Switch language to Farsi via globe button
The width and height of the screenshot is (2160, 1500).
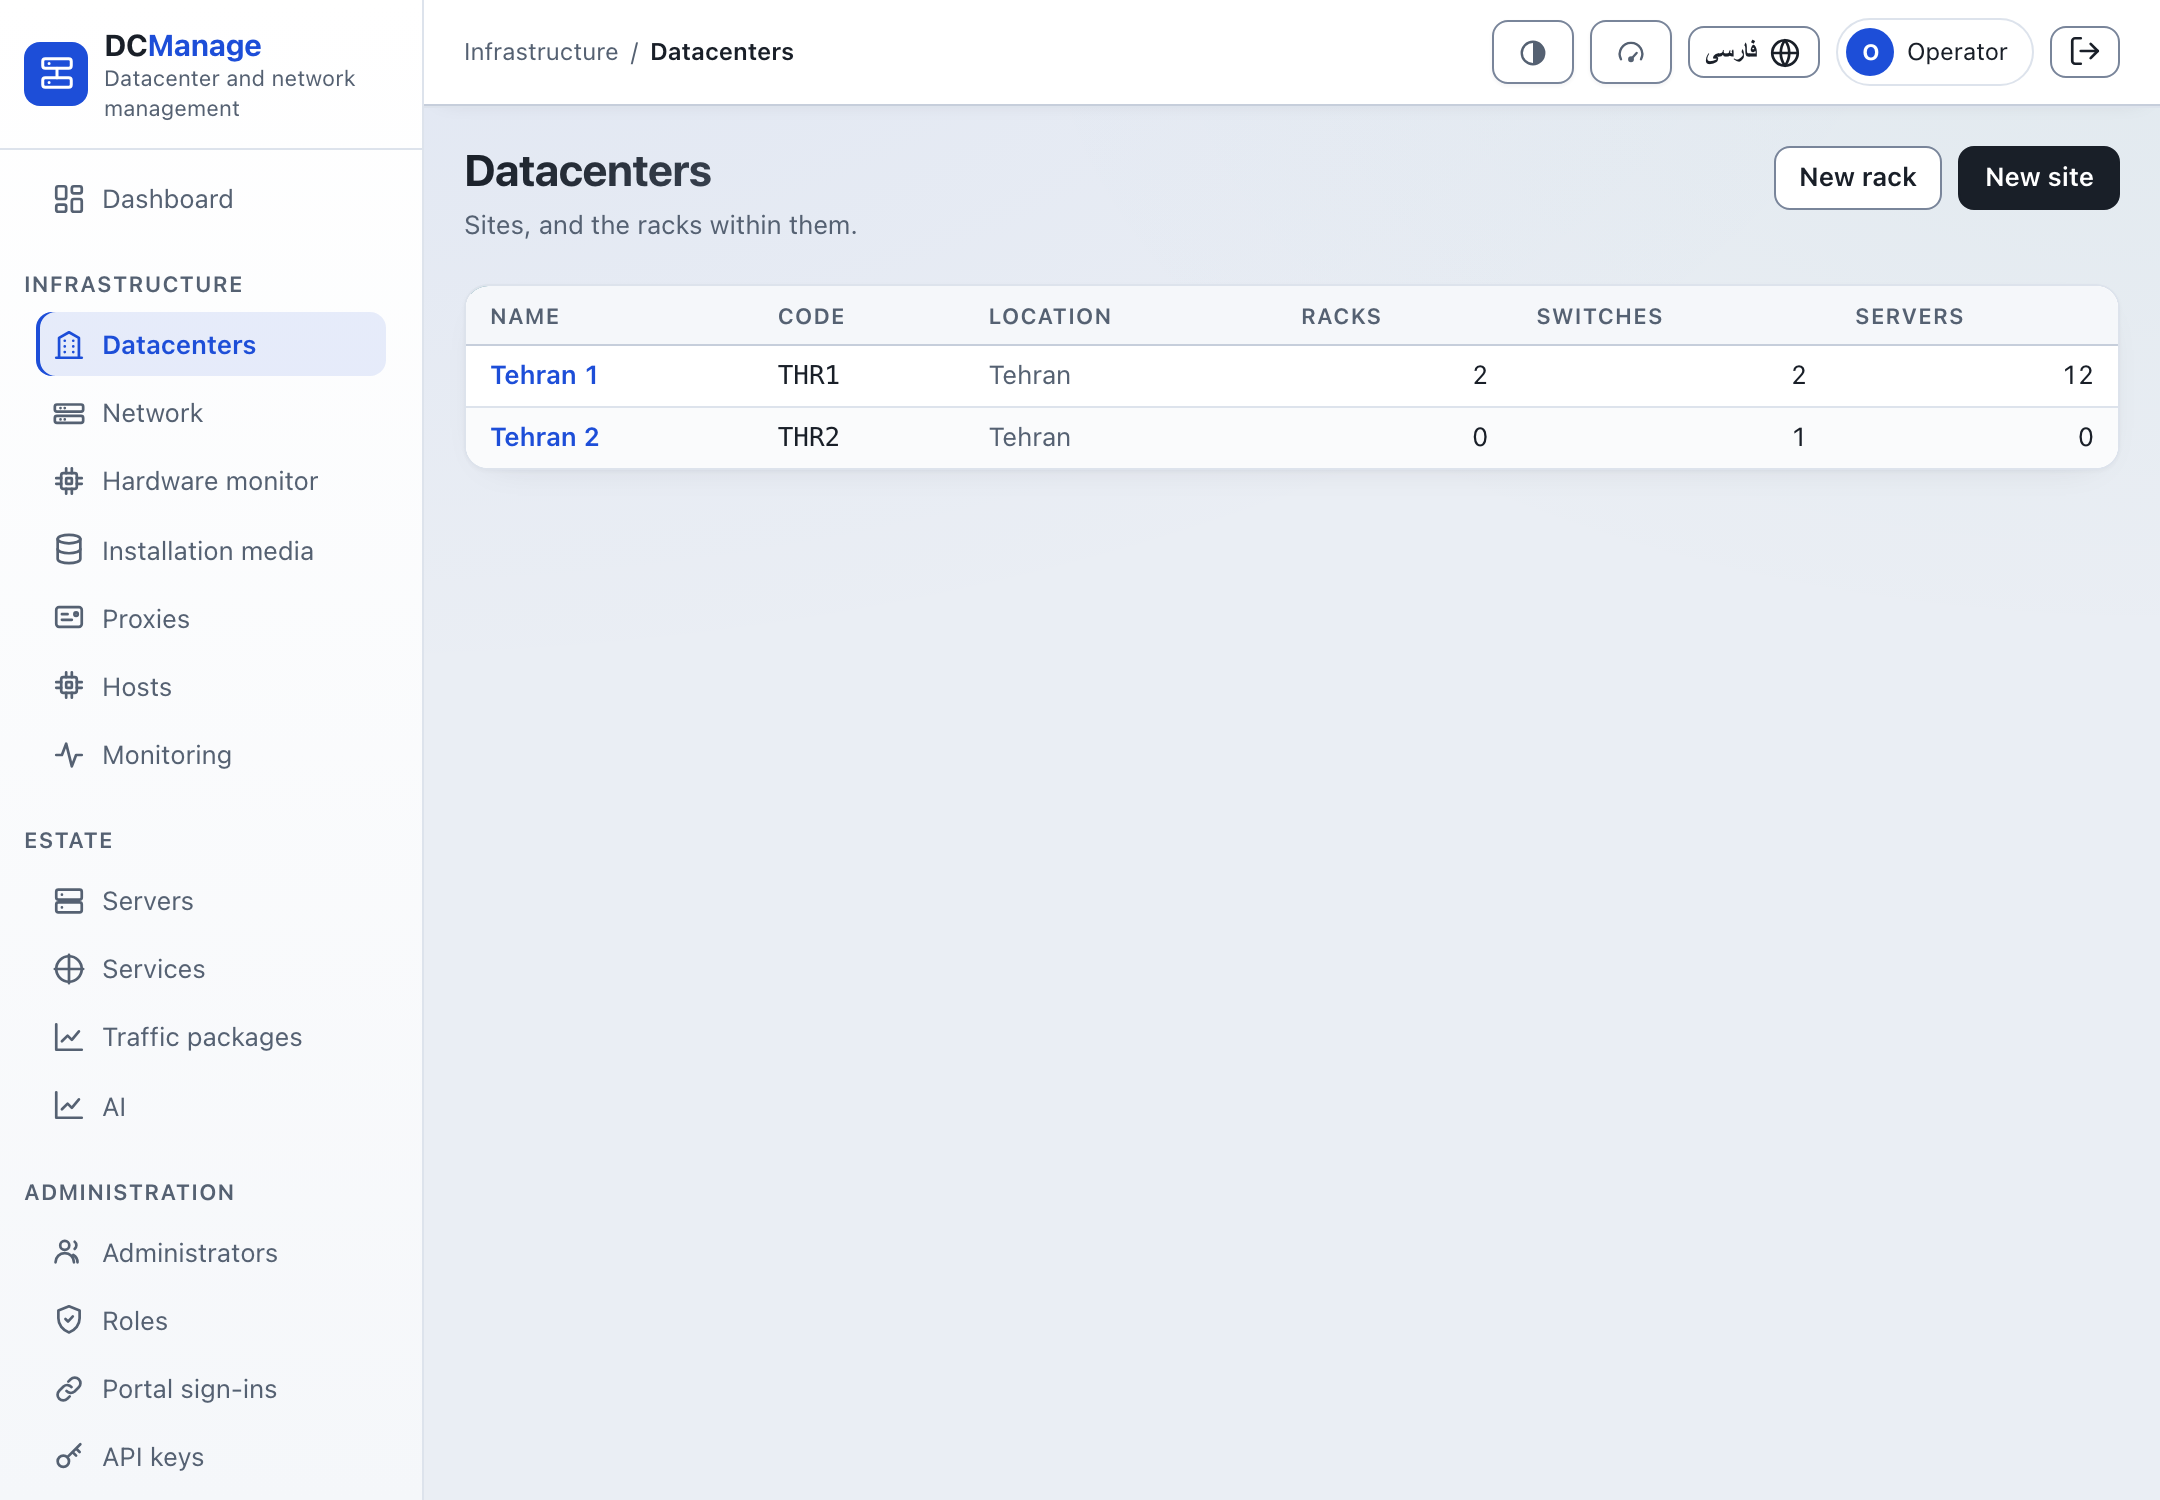pyautogui.click(x=1753, y=52)
